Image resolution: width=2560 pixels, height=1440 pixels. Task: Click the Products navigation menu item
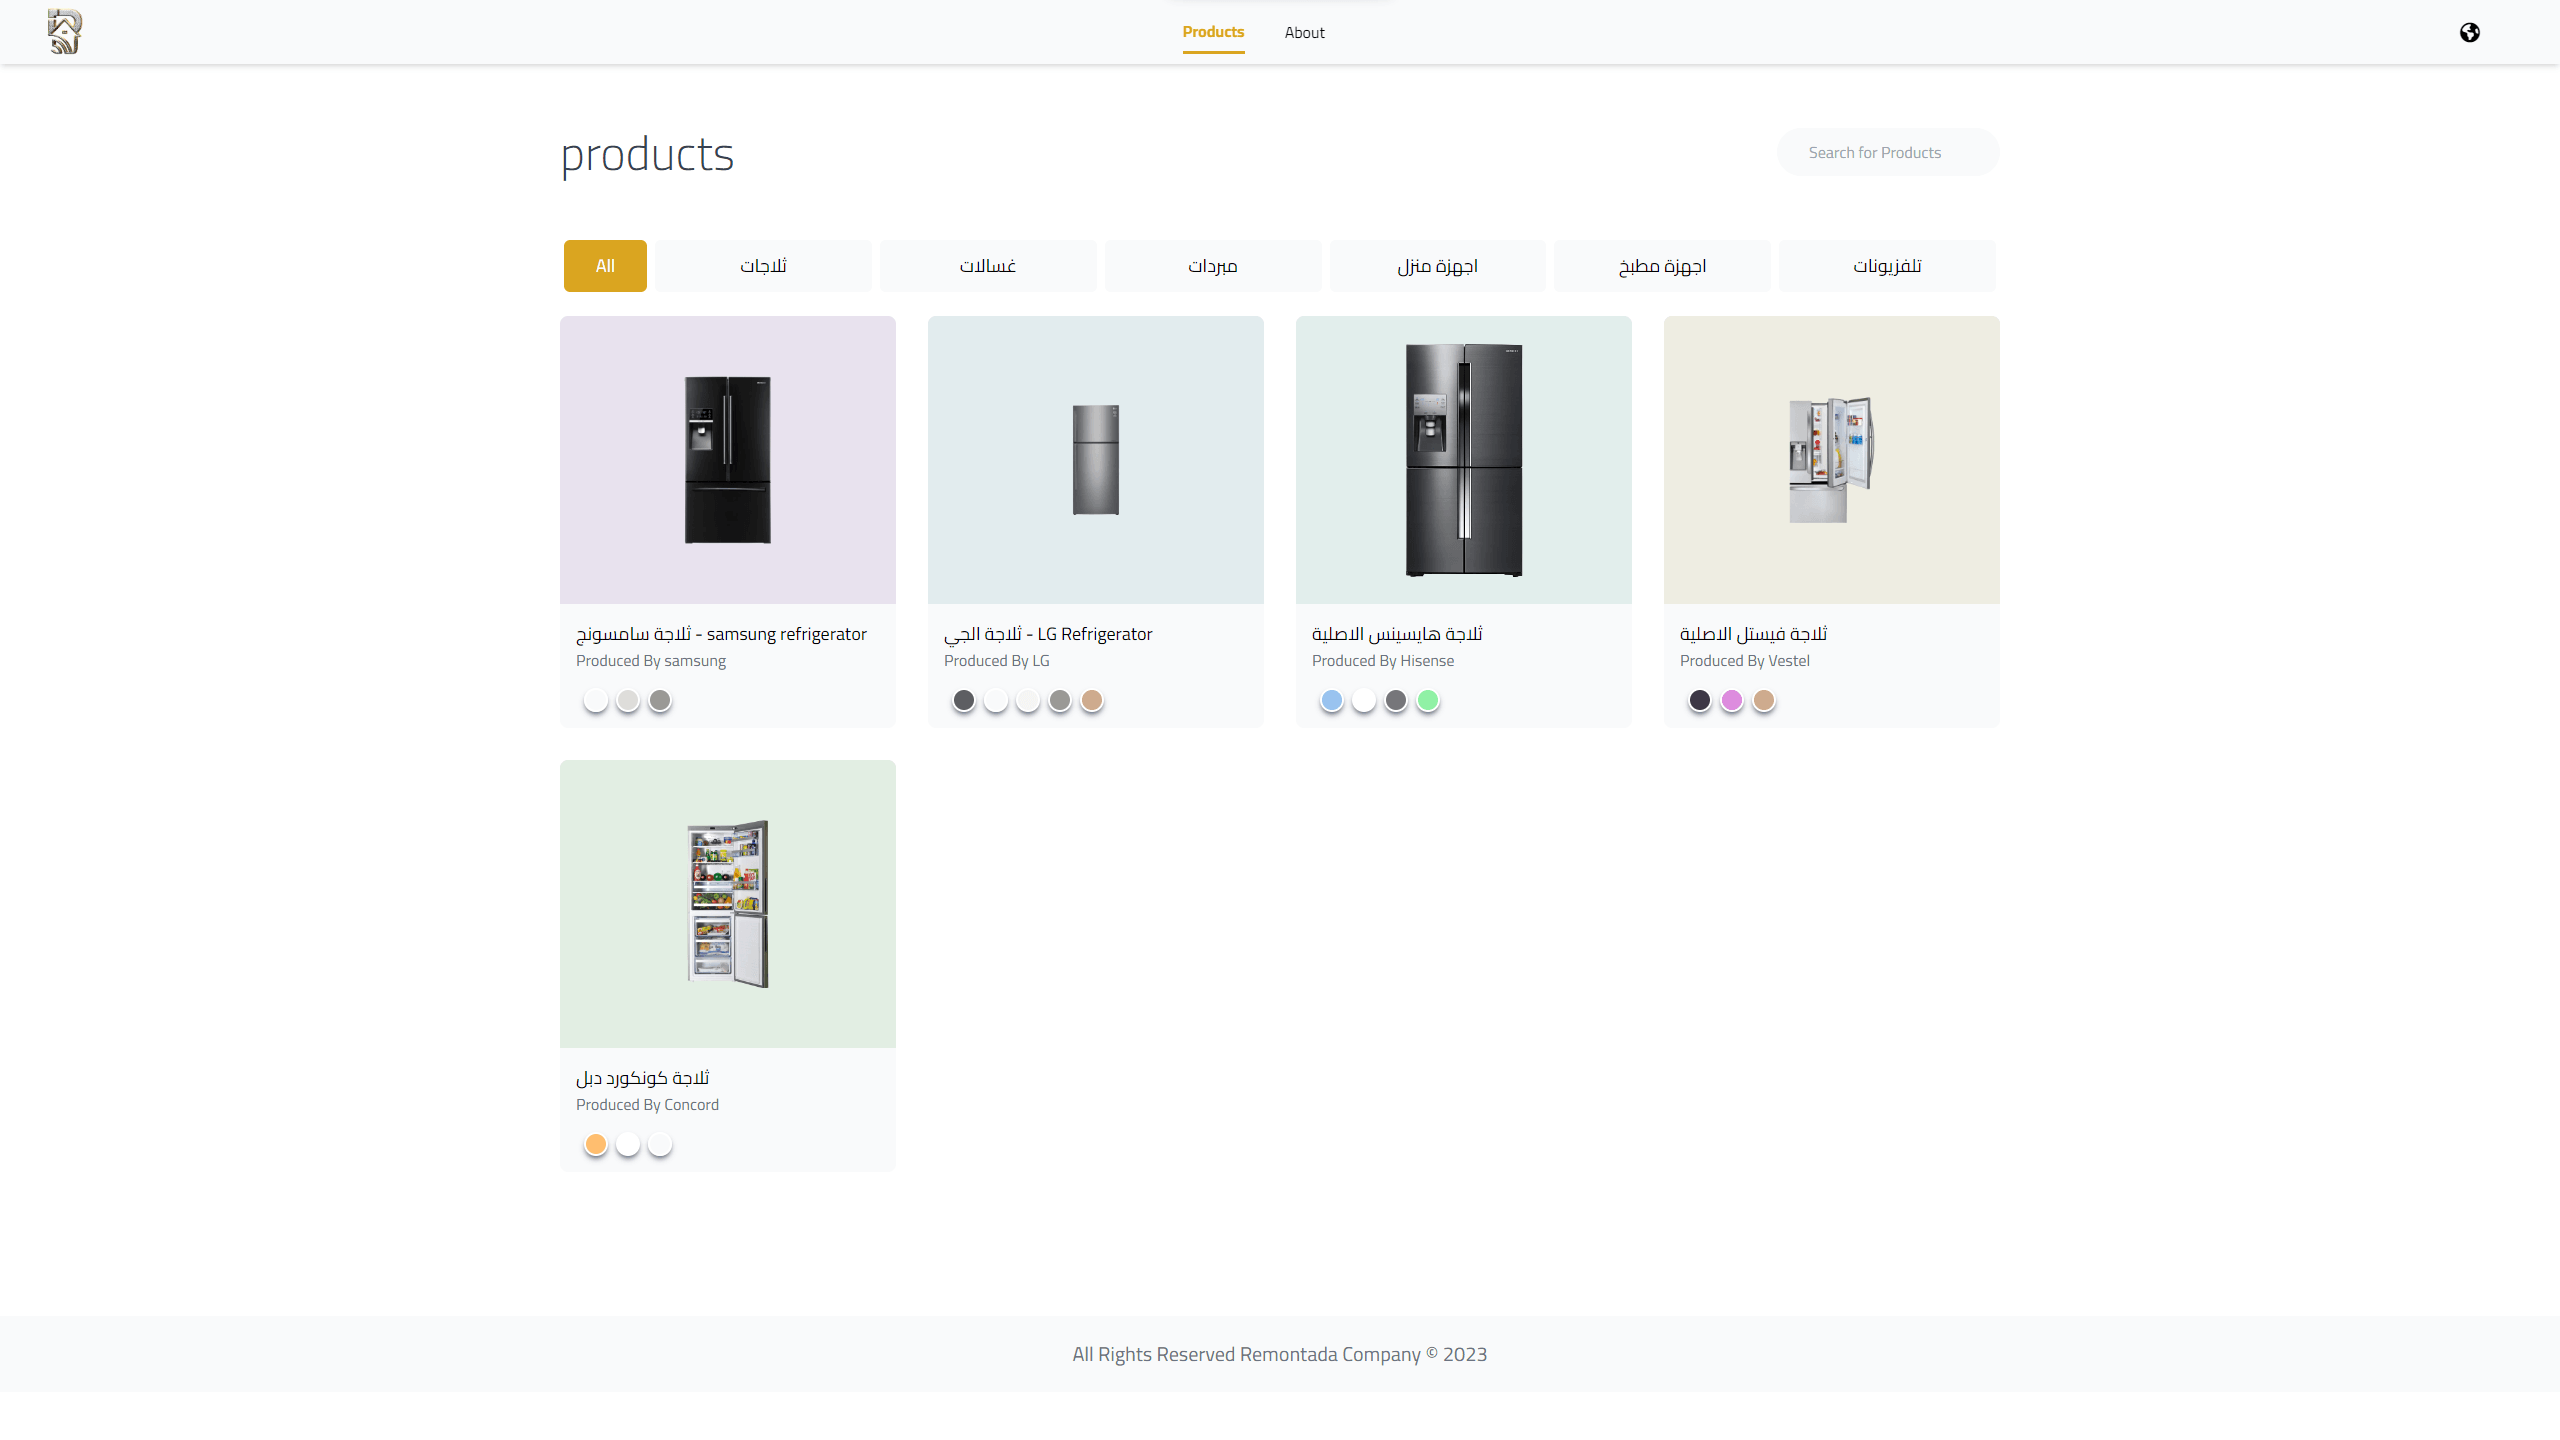point(1213,32)
